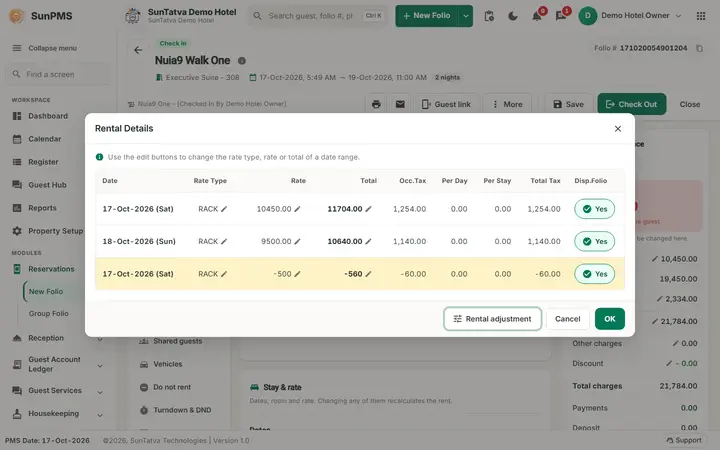Click the New Folio button
Viewport: 720px width, 450px height.
point(427,16)
